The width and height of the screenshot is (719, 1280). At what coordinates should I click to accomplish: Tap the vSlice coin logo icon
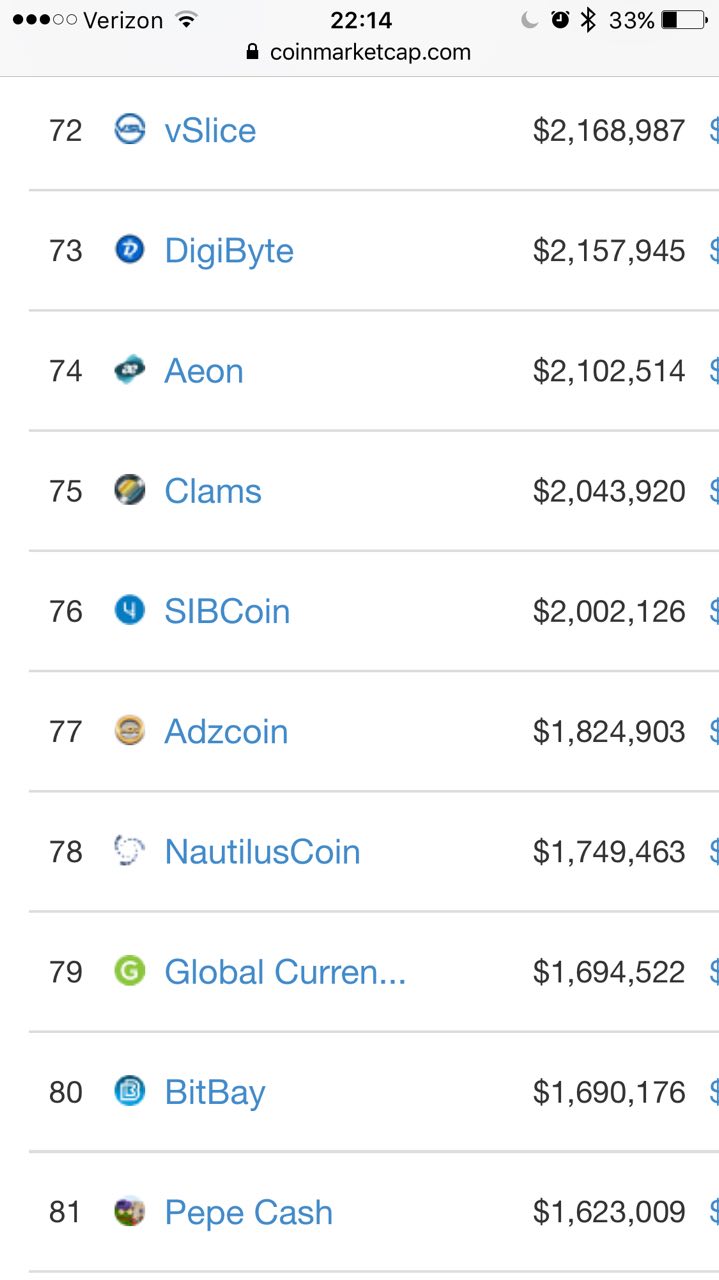(x=130, y=130)
